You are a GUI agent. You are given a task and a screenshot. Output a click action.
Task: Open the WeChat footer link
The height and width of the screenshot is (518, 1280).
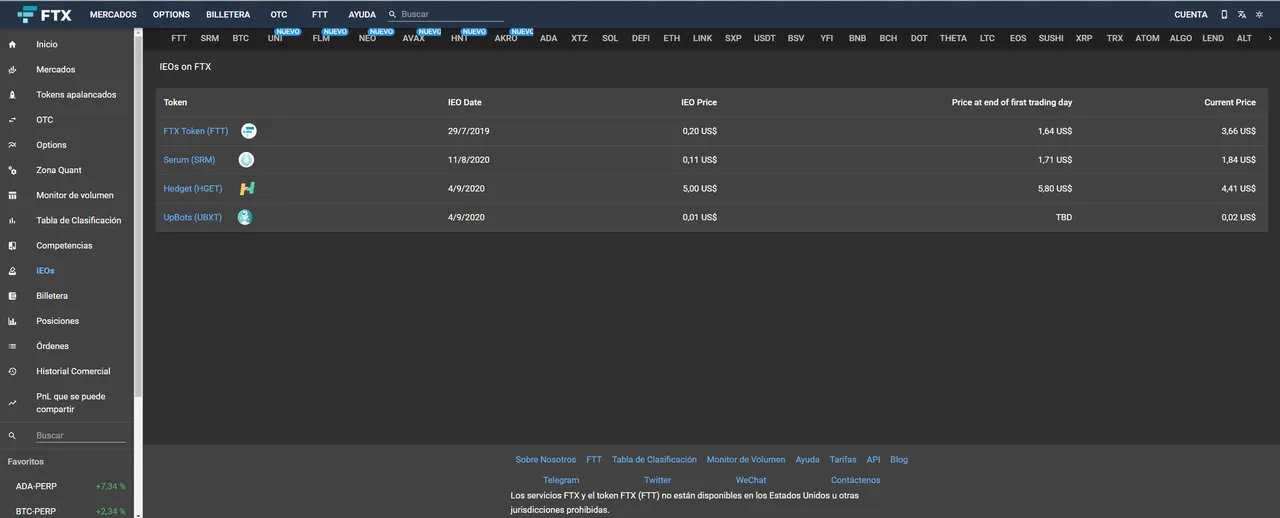(x=751, y=480)
